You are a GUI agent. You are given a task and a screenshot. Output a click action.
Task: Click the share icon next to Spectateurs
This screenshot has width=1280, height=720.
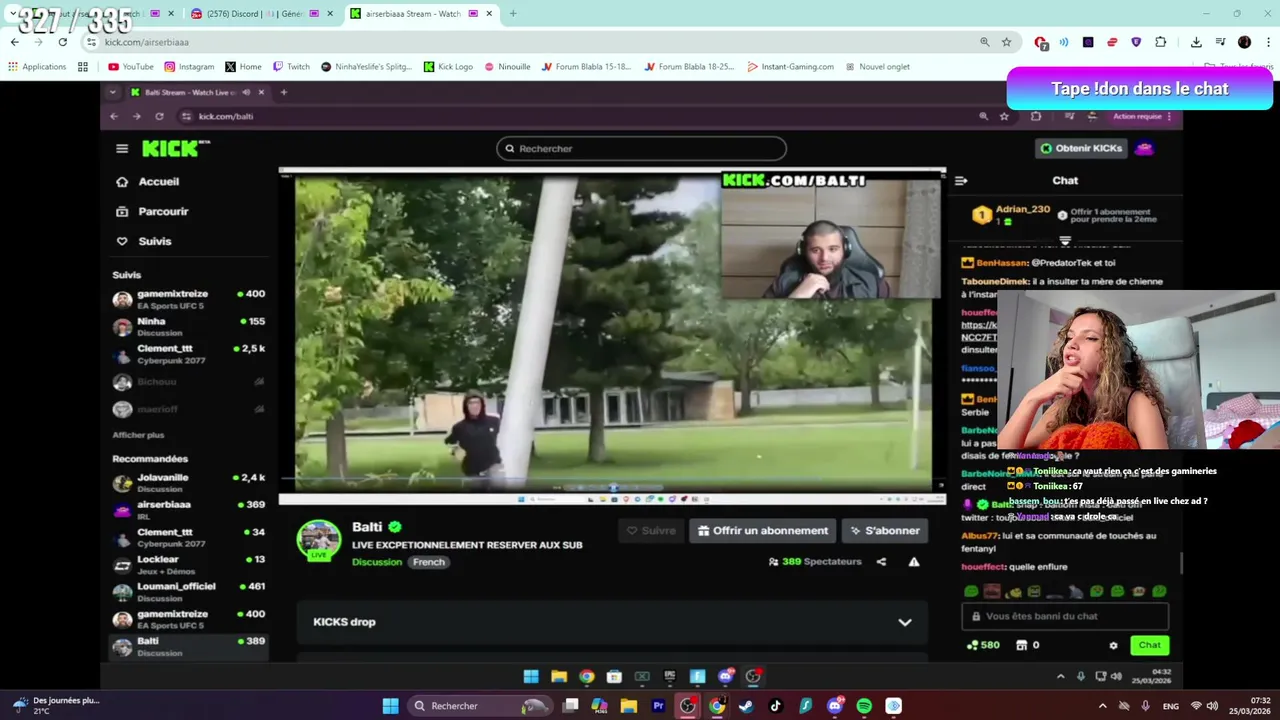point(881,562)
